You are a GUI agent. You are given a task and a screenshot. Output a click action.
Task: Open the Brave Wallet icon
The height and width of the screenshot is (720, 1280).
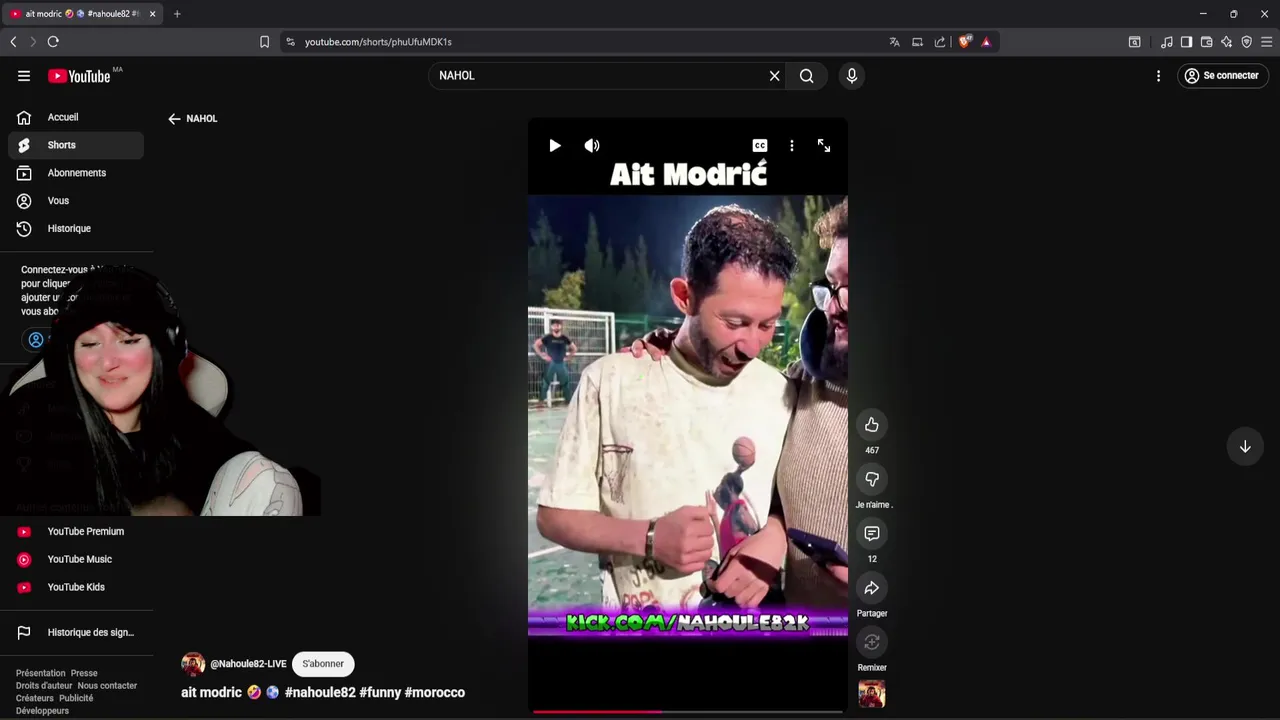(x=1206, y=42)
